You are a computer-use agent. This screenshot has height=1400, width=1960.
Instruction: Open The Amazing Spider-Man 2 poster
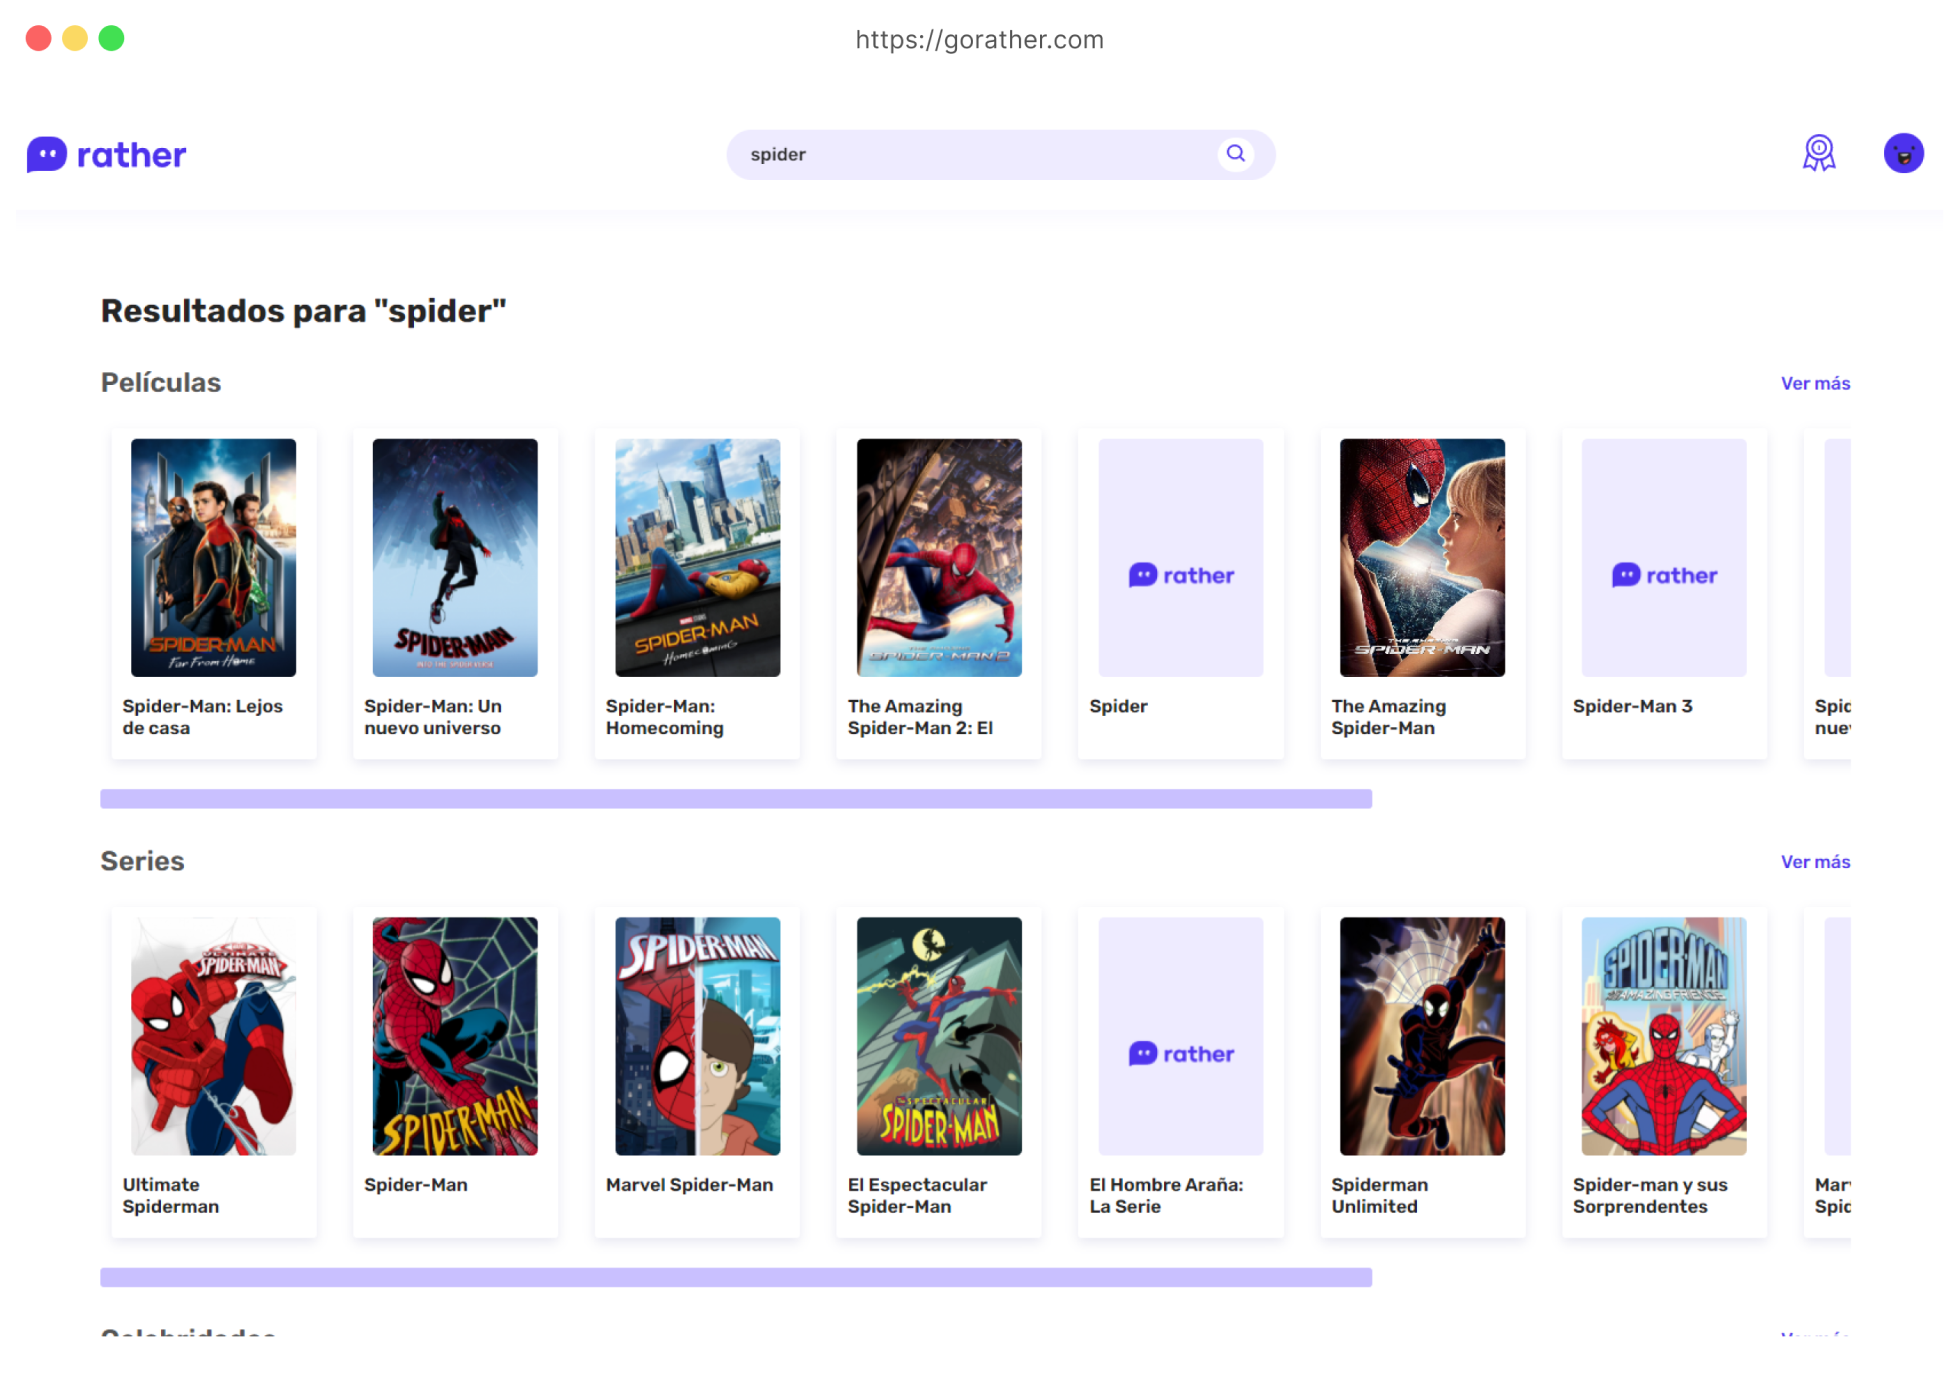940,558
